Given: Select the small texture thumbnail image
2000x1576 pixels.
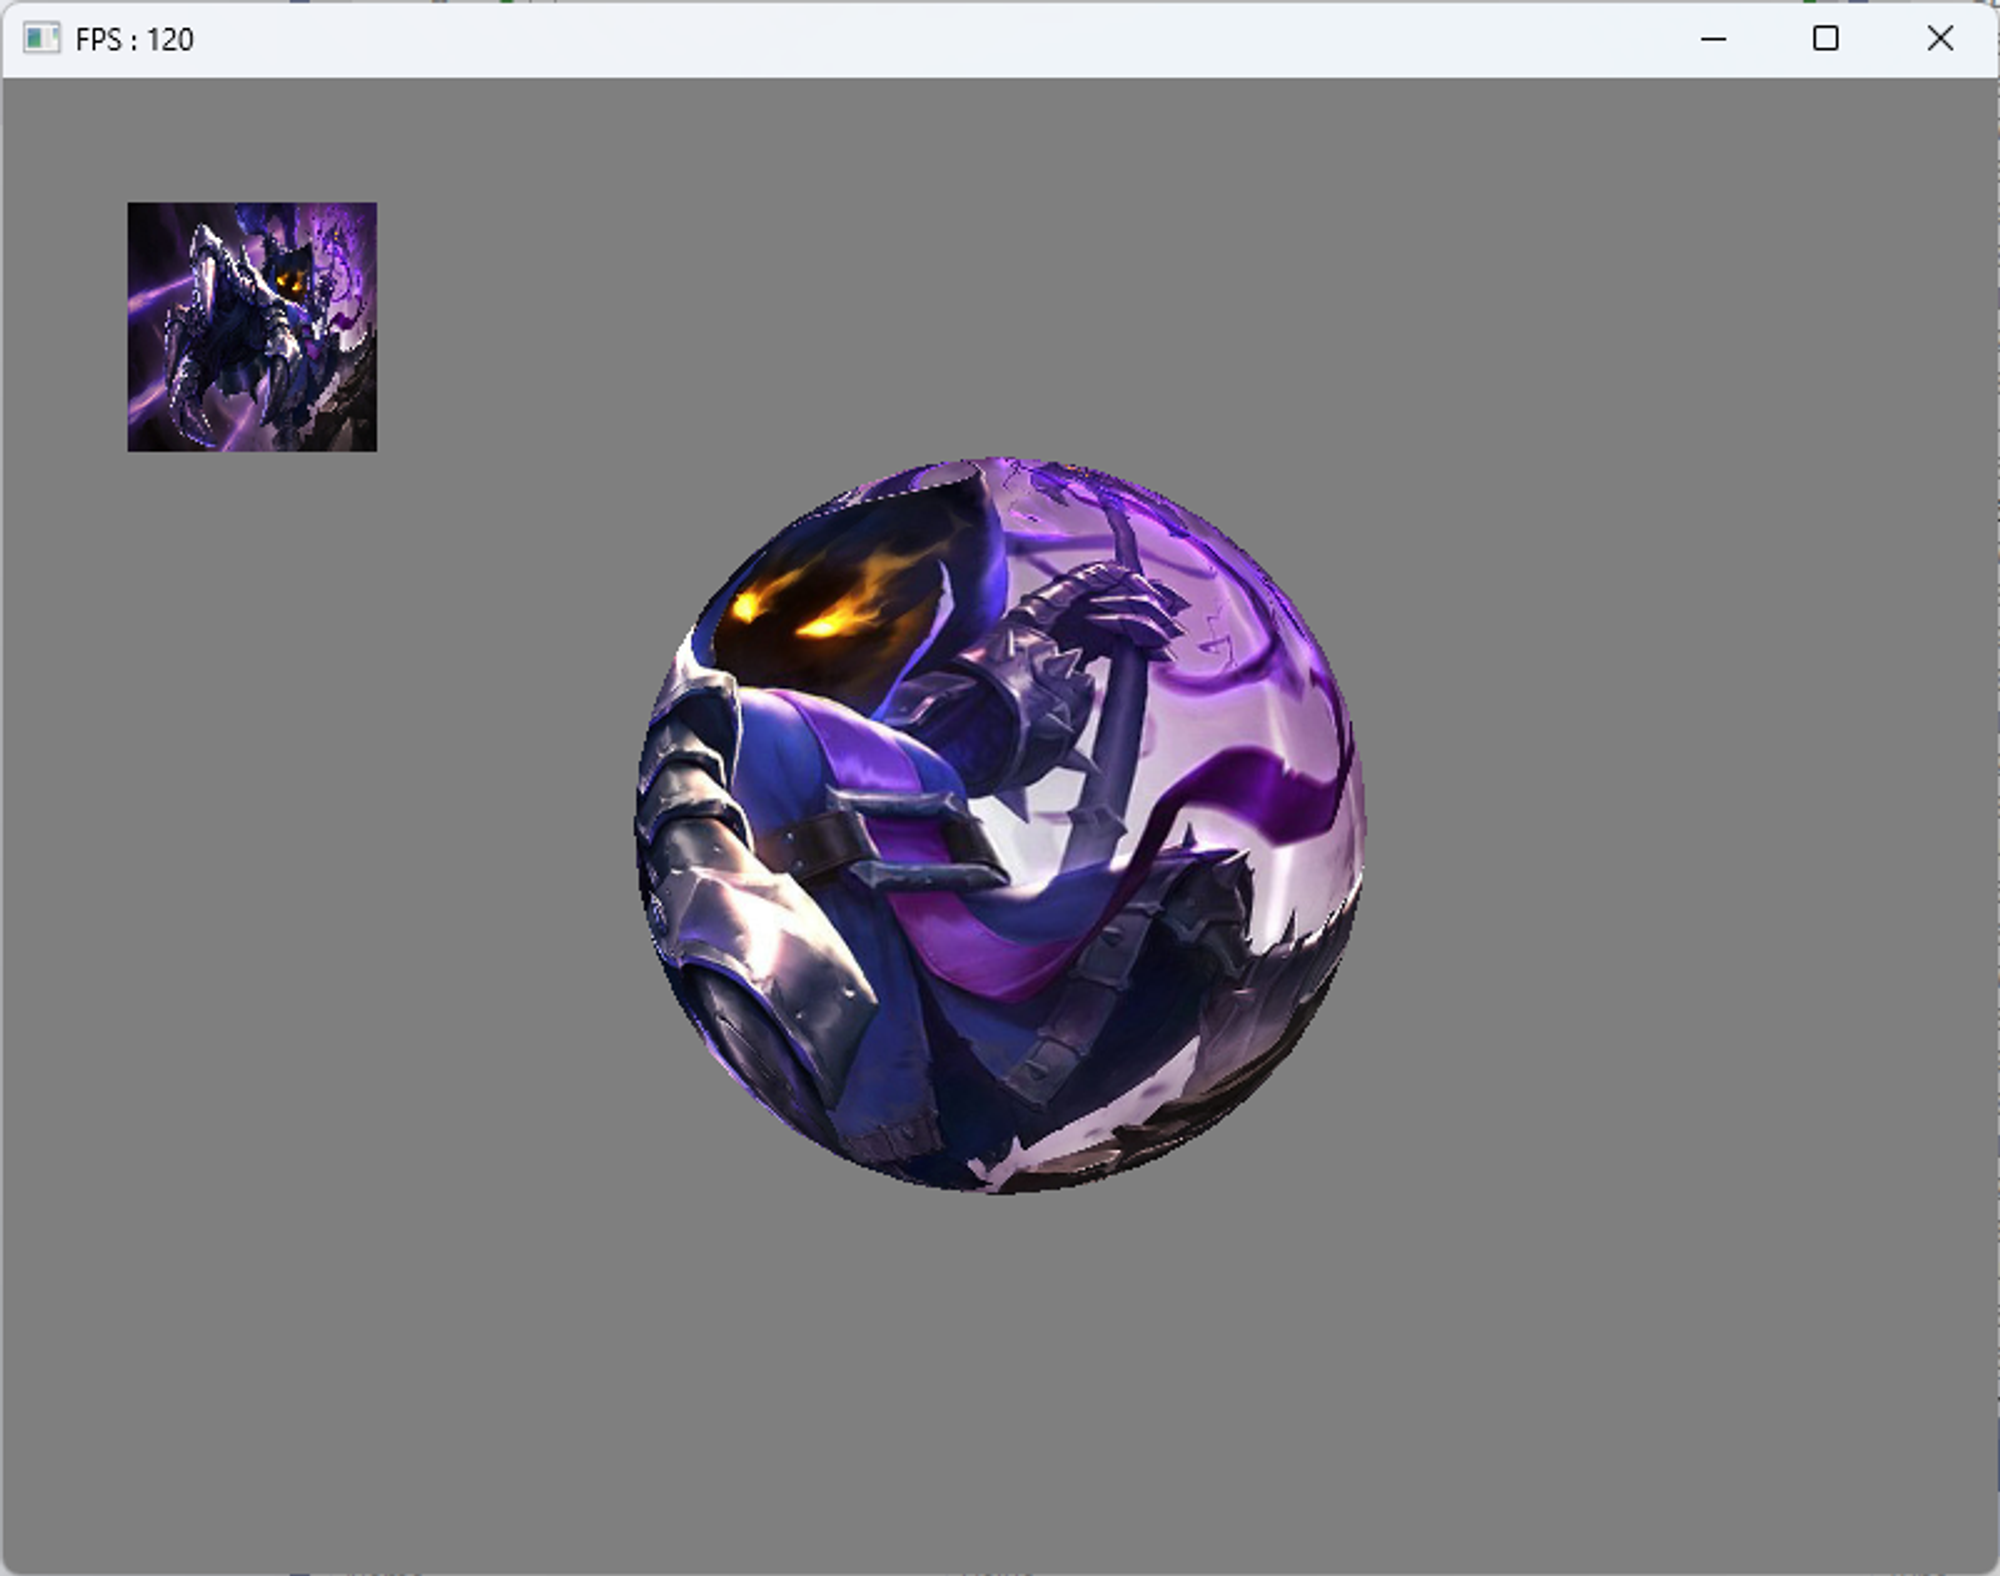Looking at the screenshot, I should click(x=252, y=327).
